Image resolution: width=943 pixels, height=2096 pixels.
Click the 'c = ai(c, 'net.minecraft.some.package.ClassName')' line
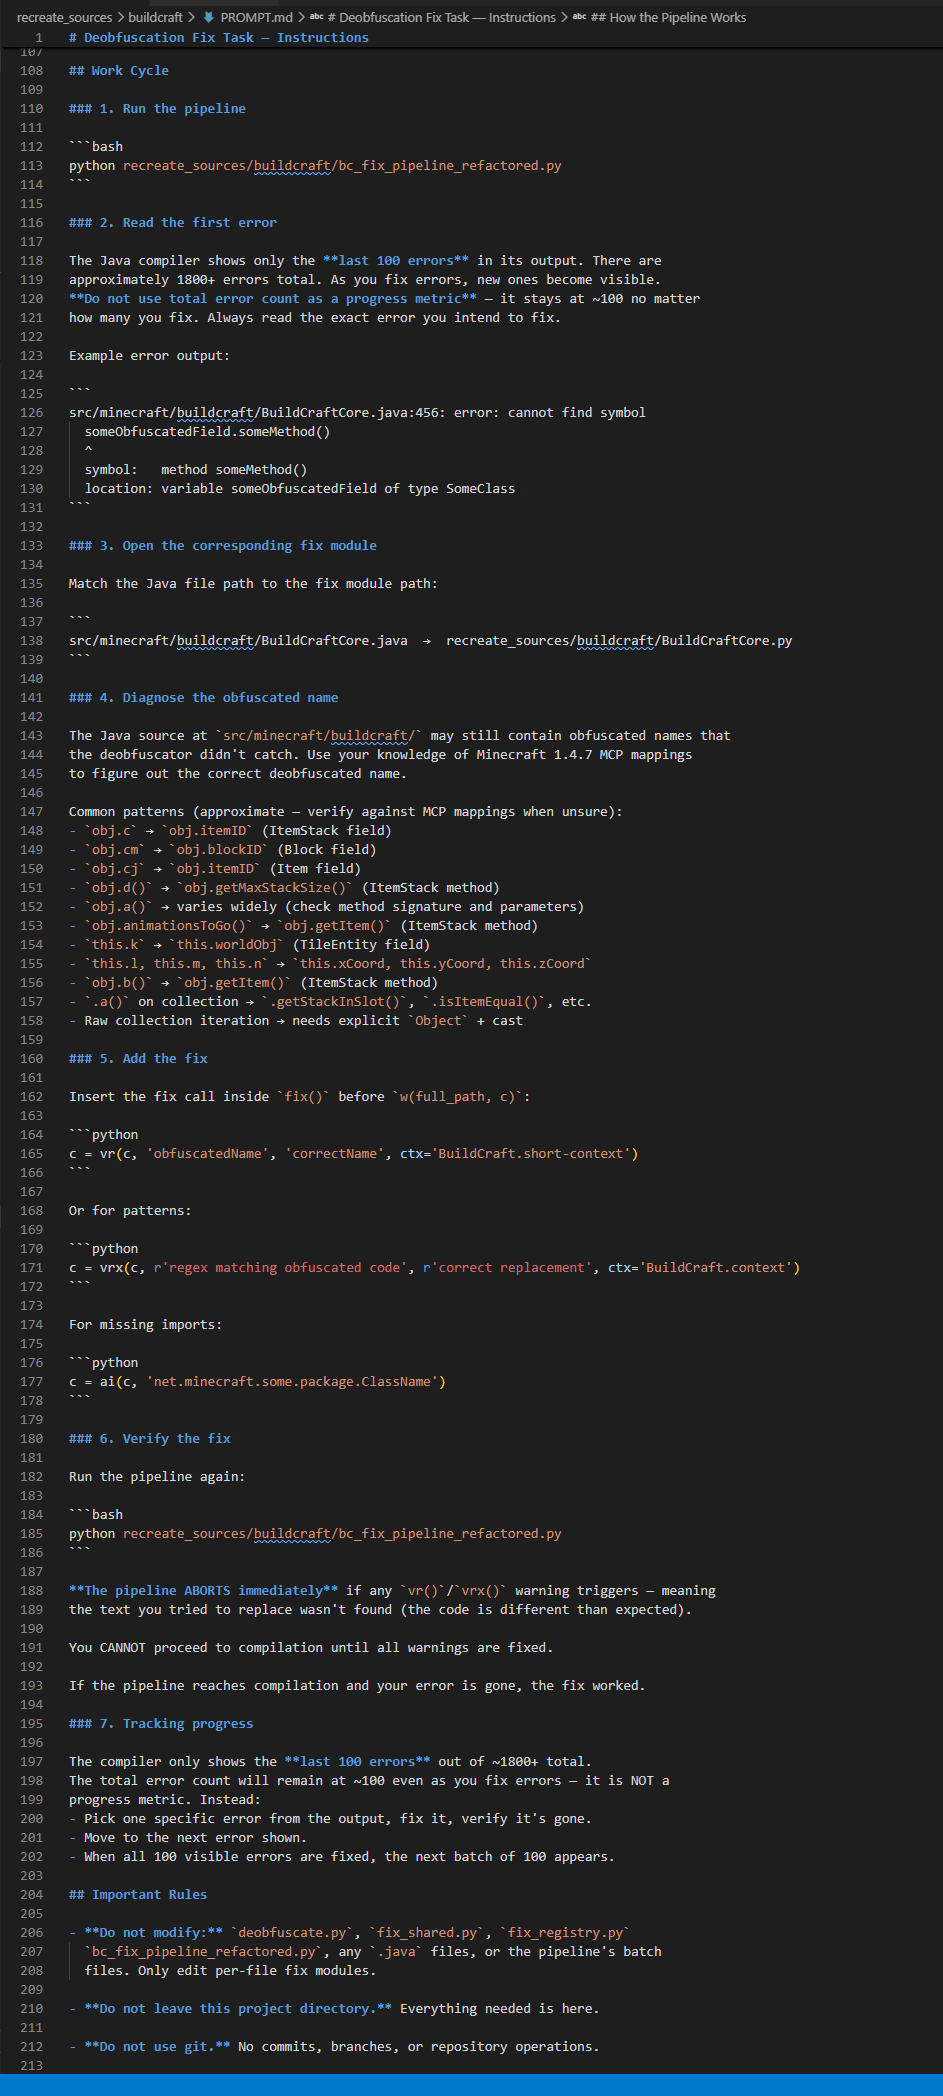coord(258,1382)
